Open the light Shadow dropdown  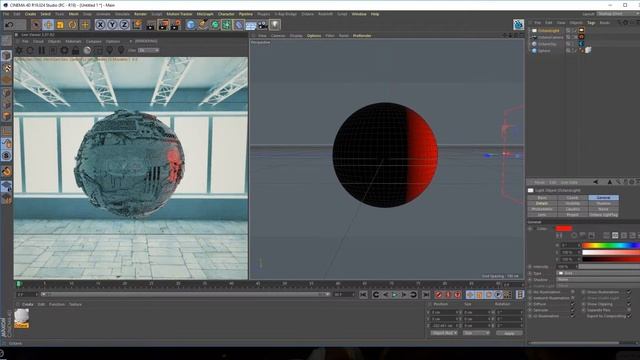point(598,280)
